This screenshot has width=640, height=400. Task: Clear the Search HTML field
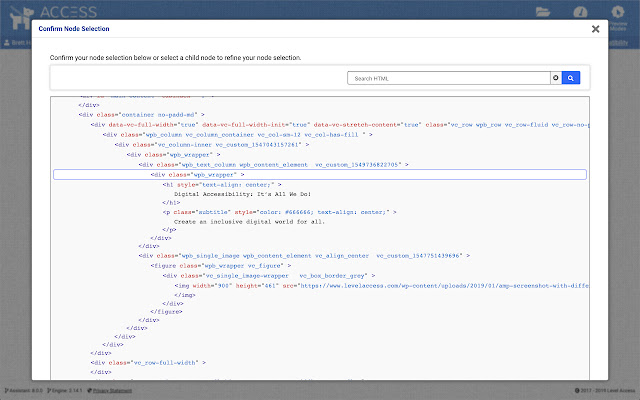click(x=555, y=77)
